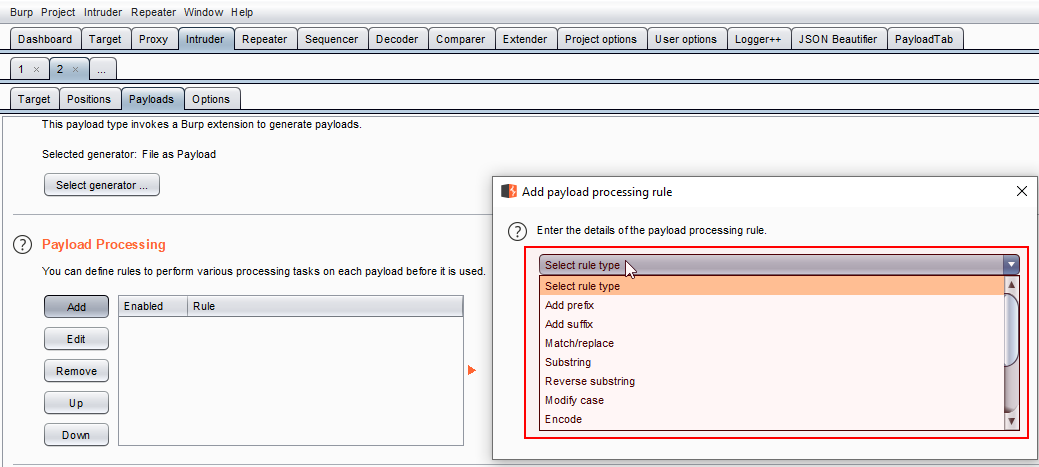The image size is (1039, 467).
Task: Click the Select generator button
Action: [x=102, y=185]
